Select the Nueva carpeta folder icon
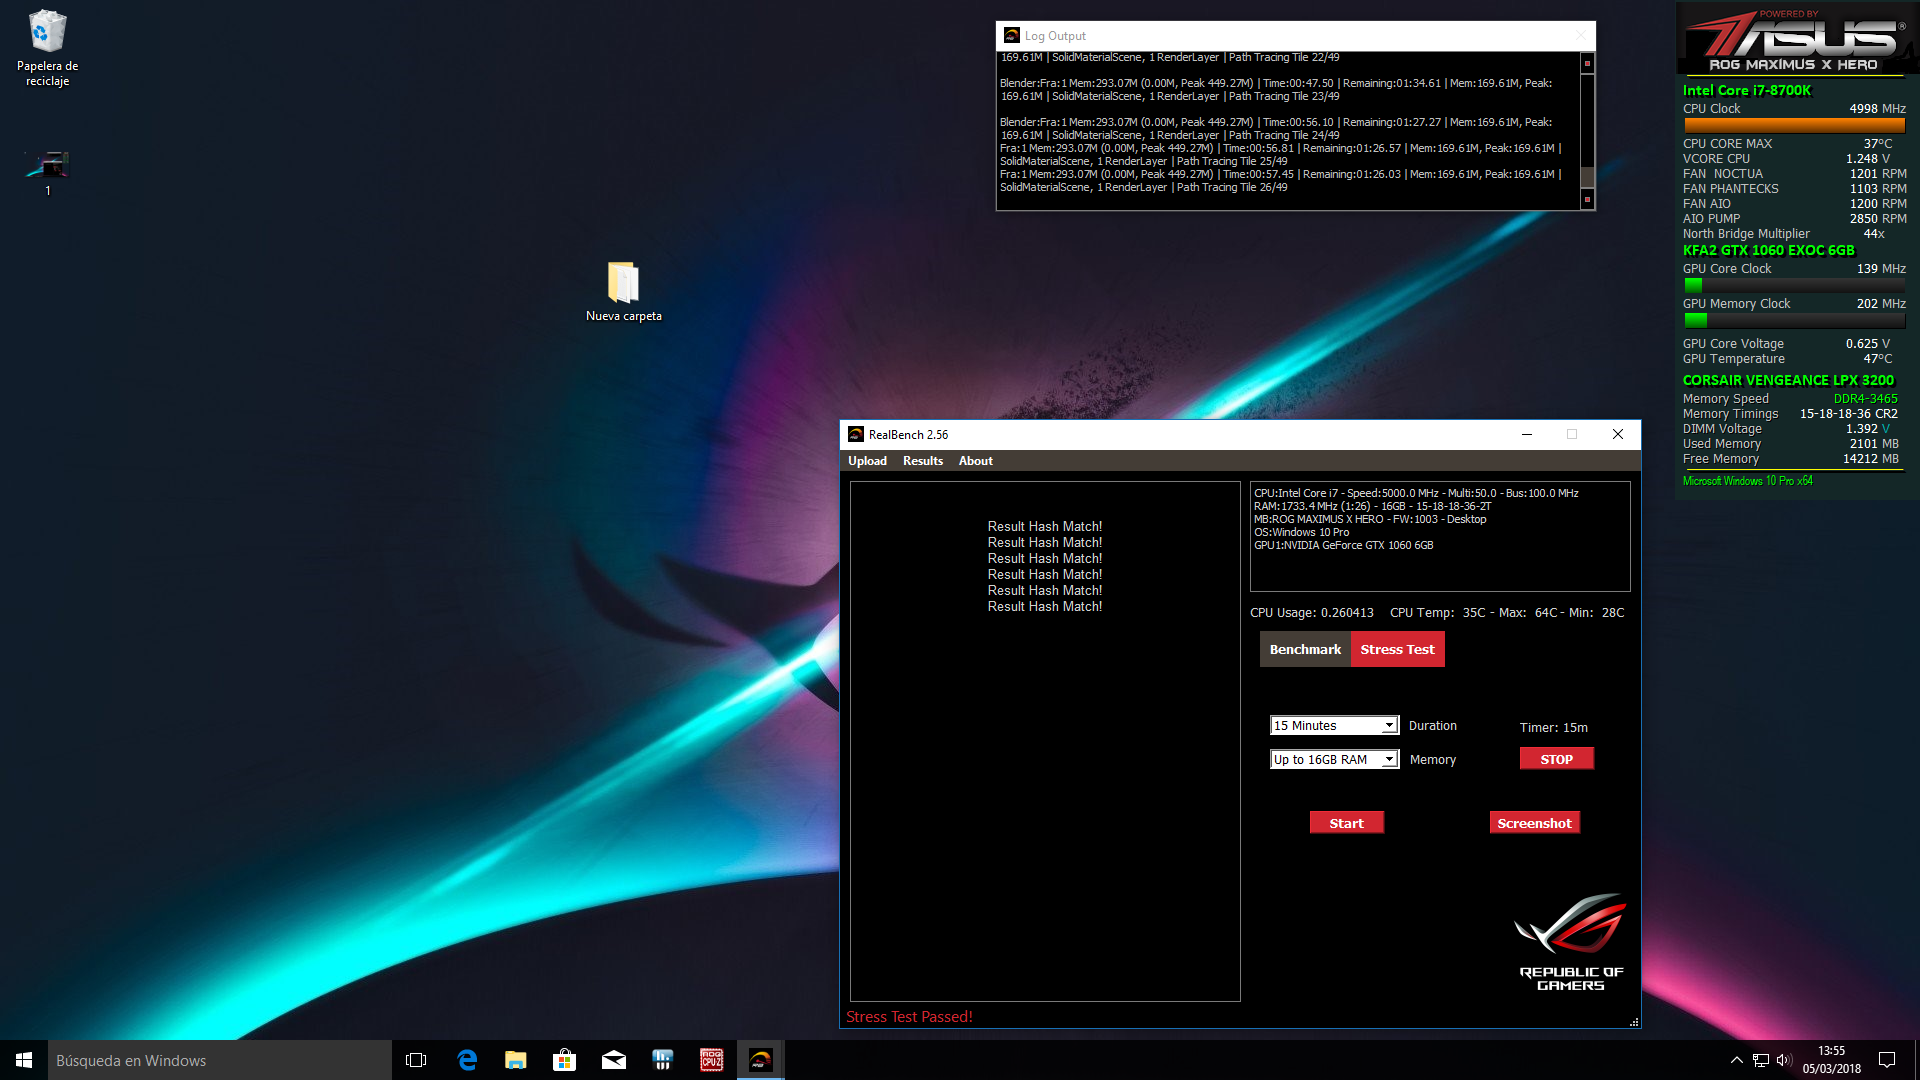 point(623,291)
